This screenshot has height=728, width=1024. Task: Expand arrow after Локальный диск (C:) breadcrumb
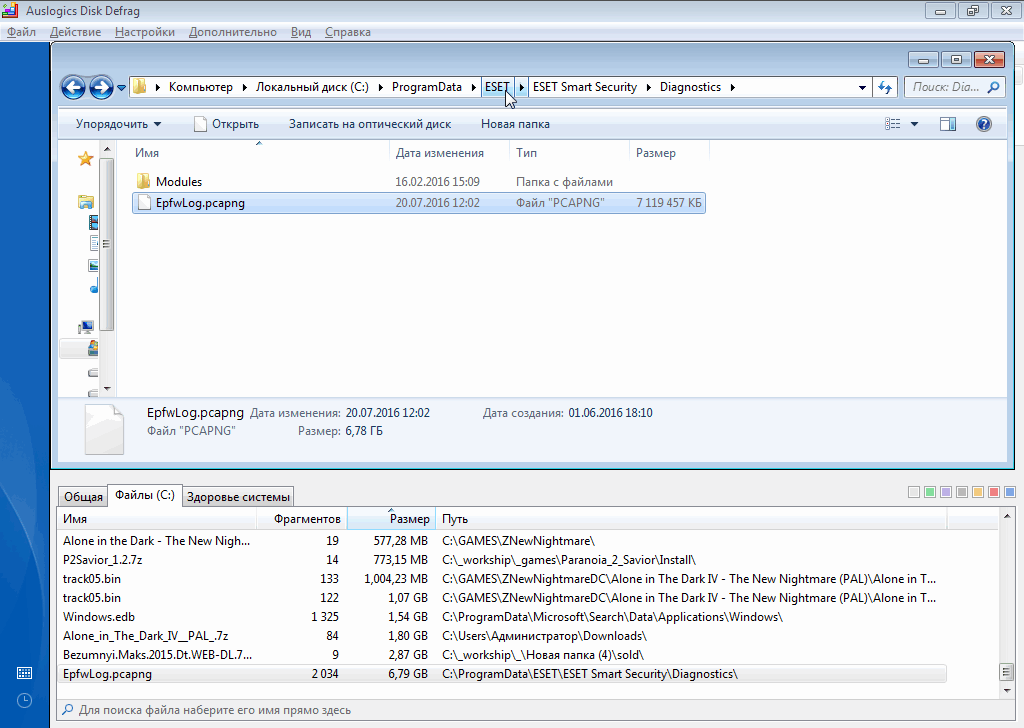(380, 87)
